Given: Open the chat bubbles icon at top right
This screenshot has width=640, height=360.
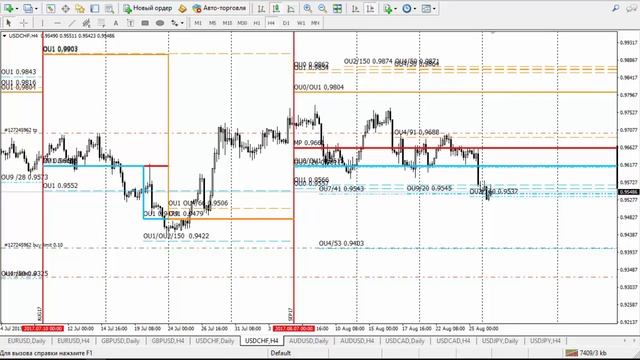Looking at the screenshot, I should 632,8.
